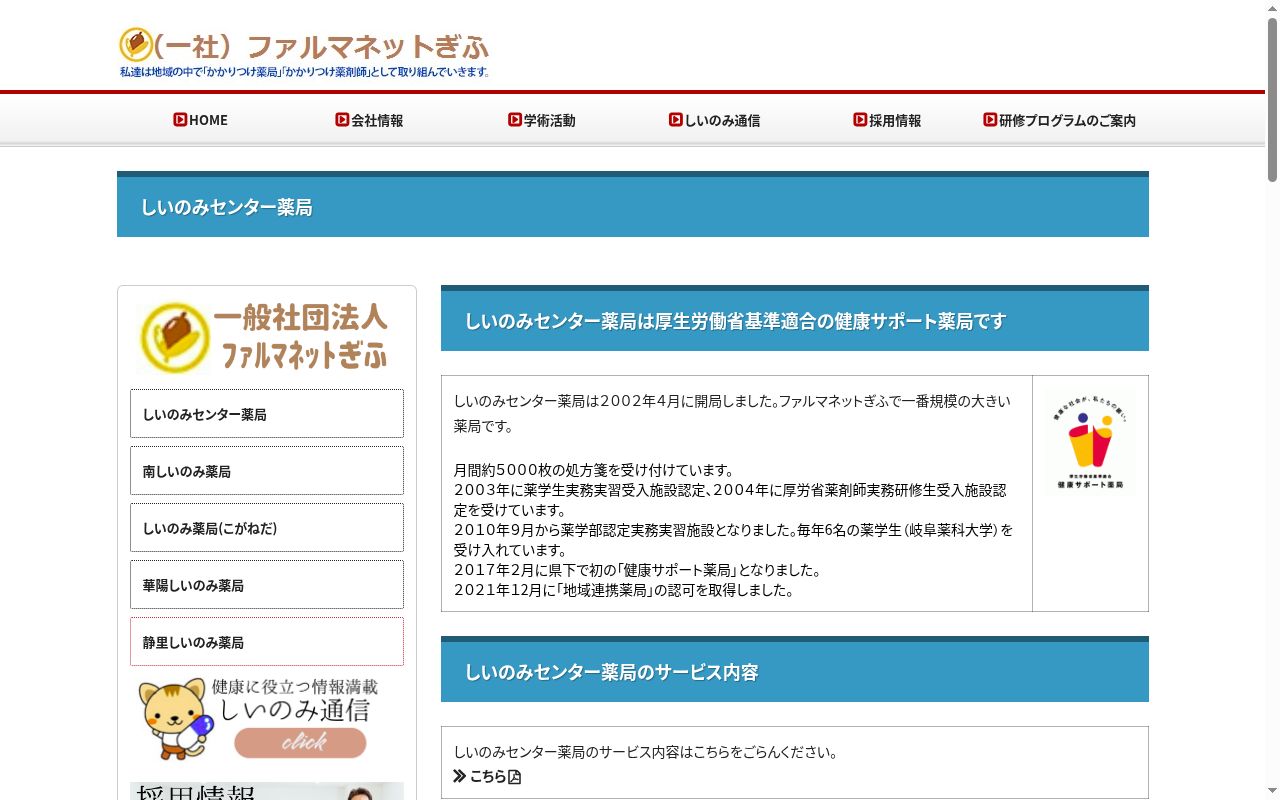Click the red arrow icon beside 学術活動

[515, 120]
